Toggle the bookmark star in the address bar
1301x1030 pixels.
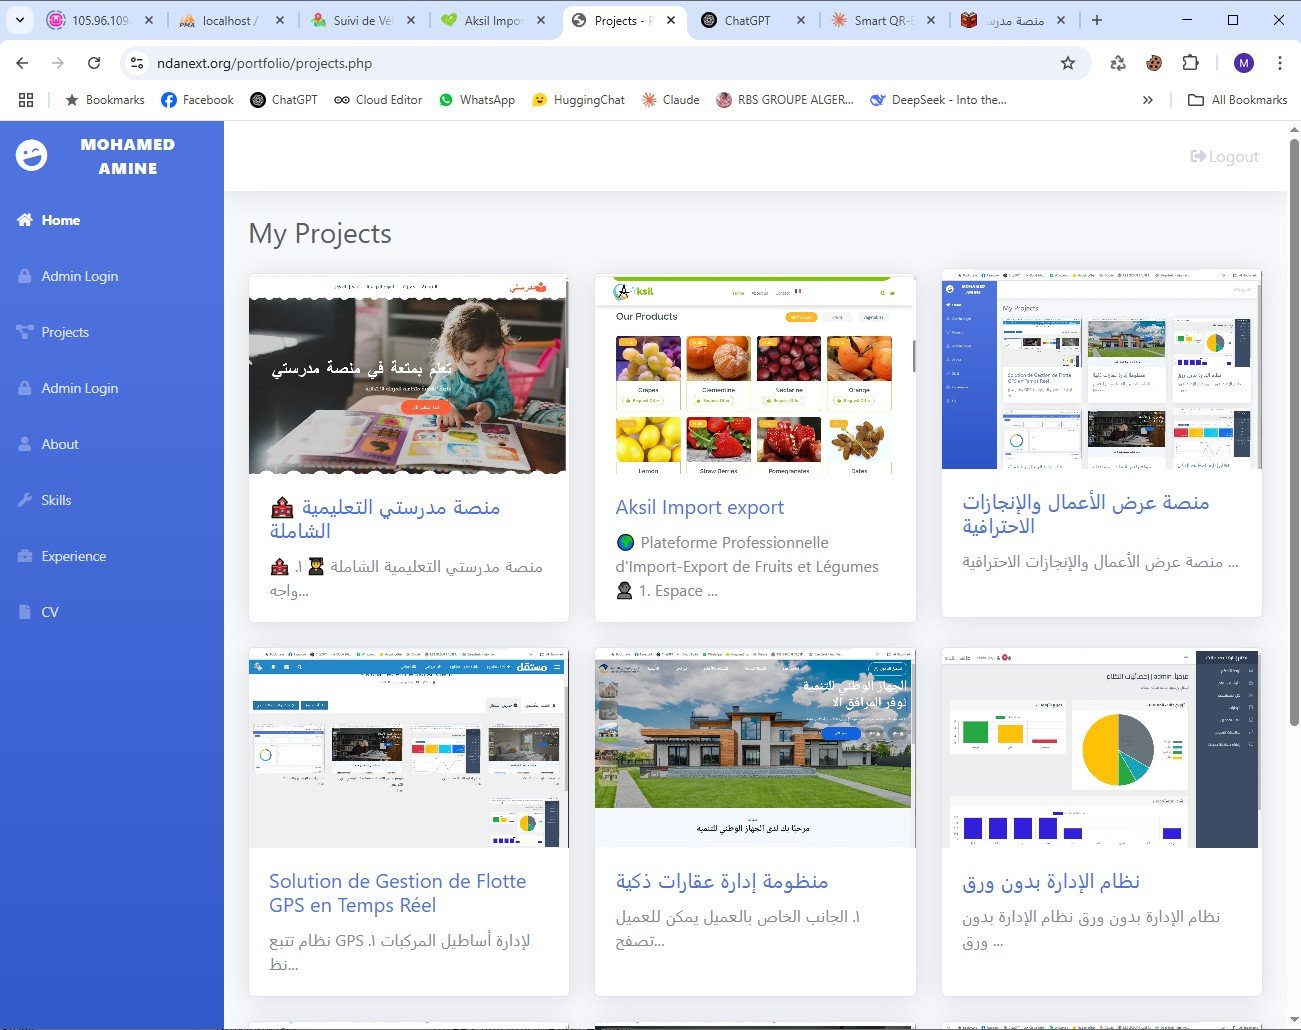1068,62
